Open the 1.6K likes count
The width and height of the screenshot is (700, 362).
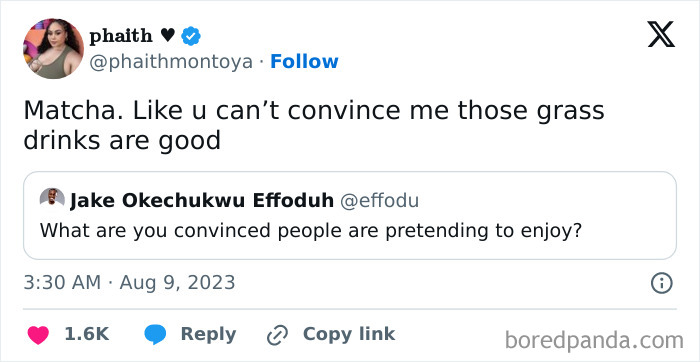[x=87, y=334]
